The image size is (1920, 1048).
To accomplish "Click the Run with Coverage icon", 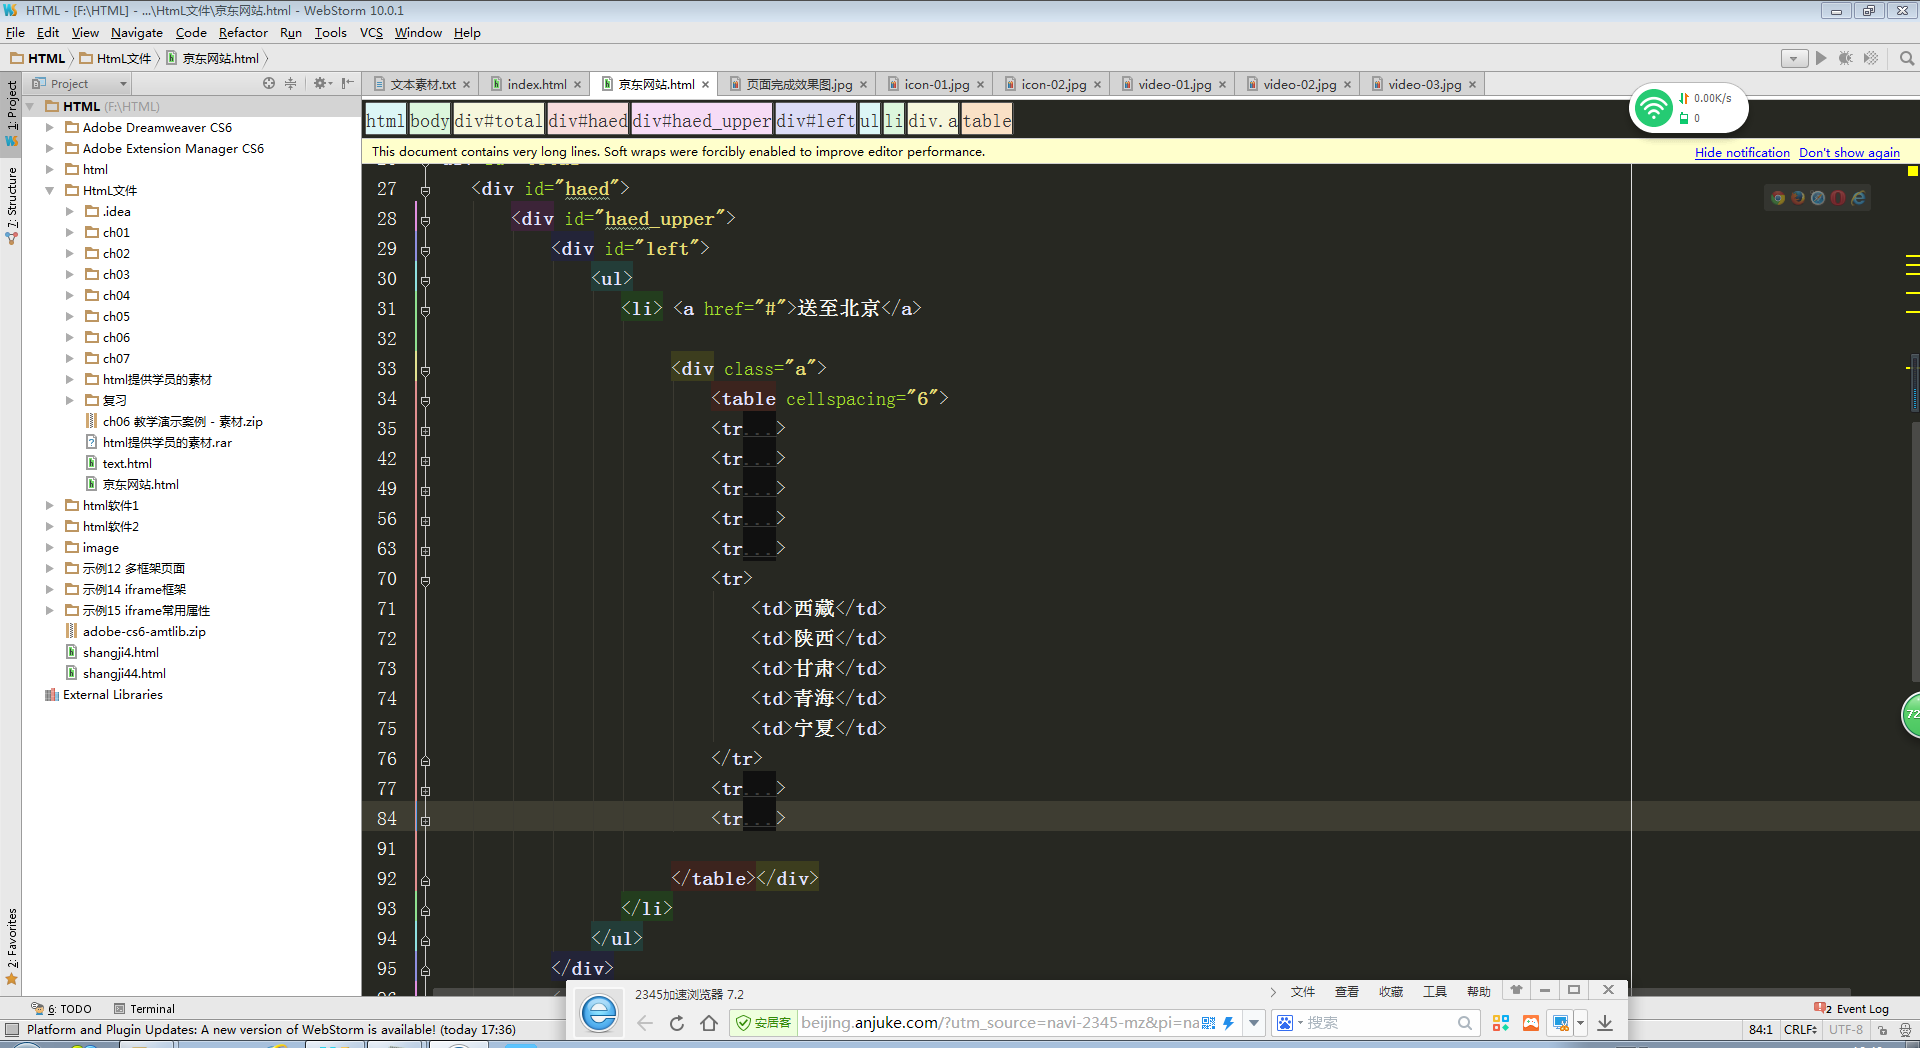I will 1871,58.
